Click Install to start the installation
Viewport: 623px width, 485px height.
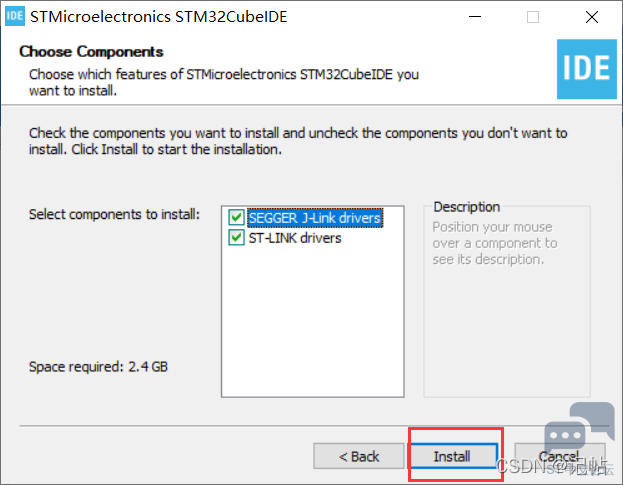point(453,456)
